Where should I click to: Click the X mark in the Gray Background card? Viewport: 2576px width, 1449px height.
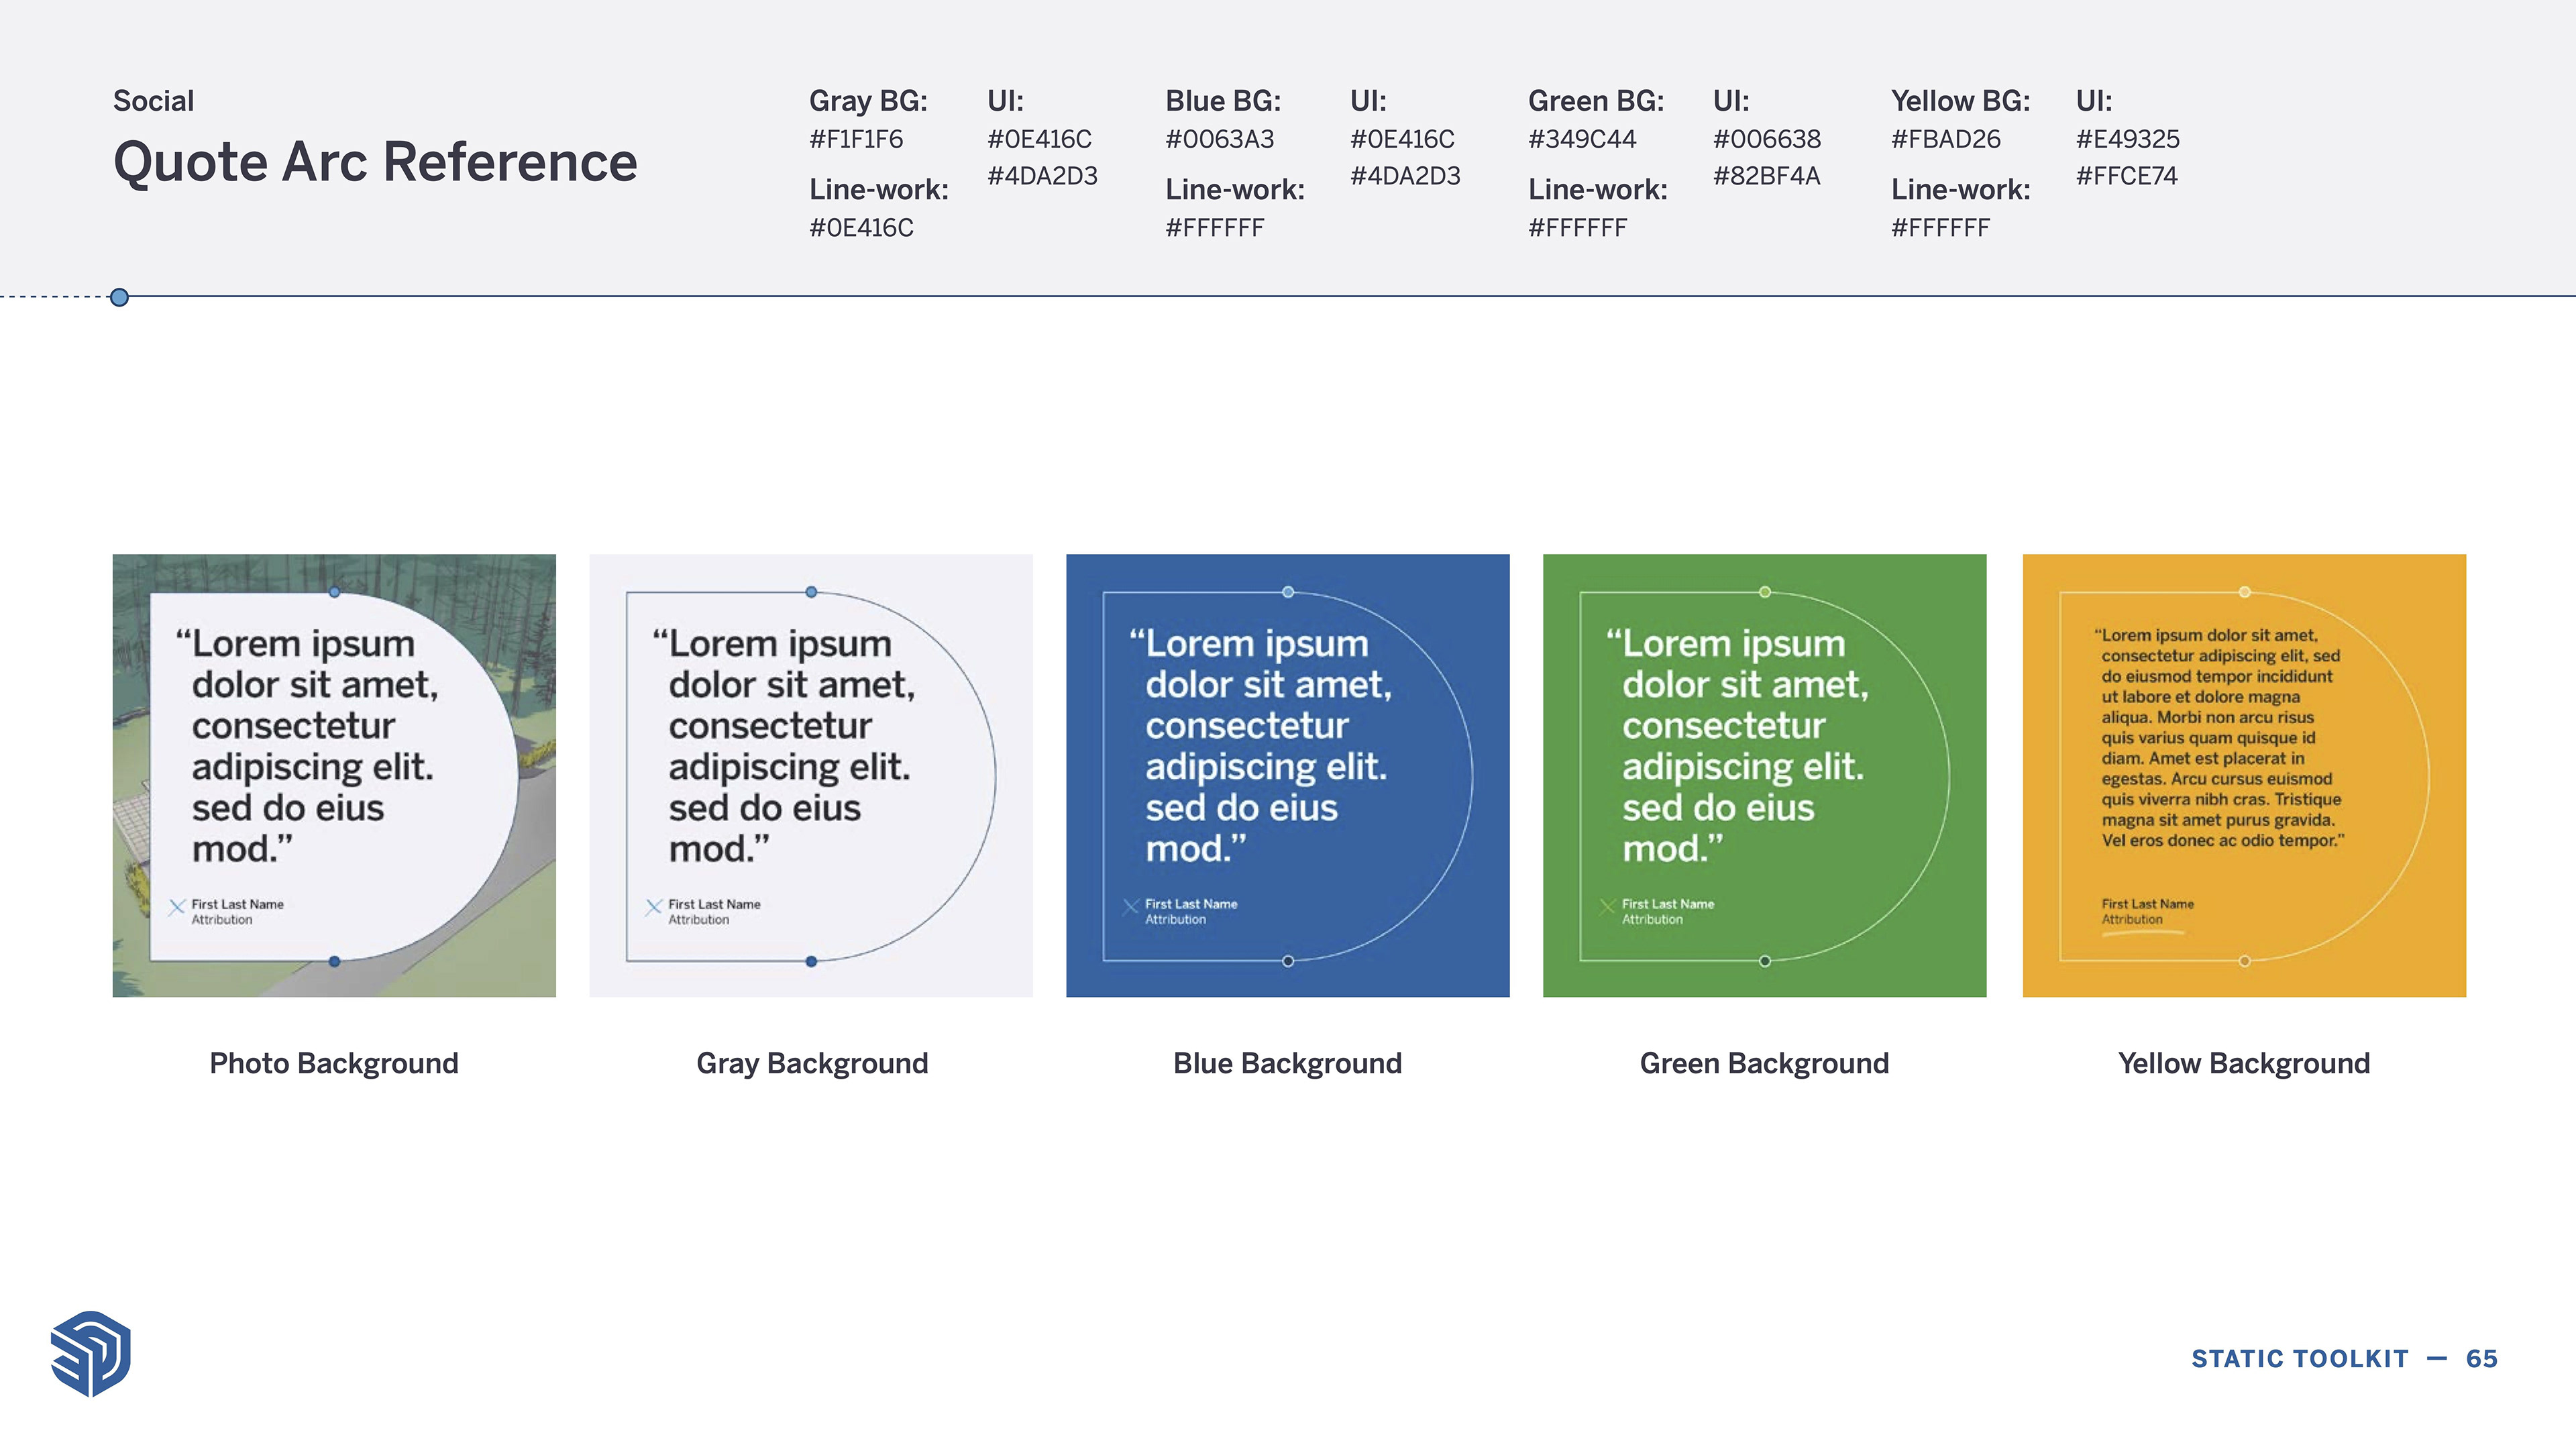(x=654, y=908)
